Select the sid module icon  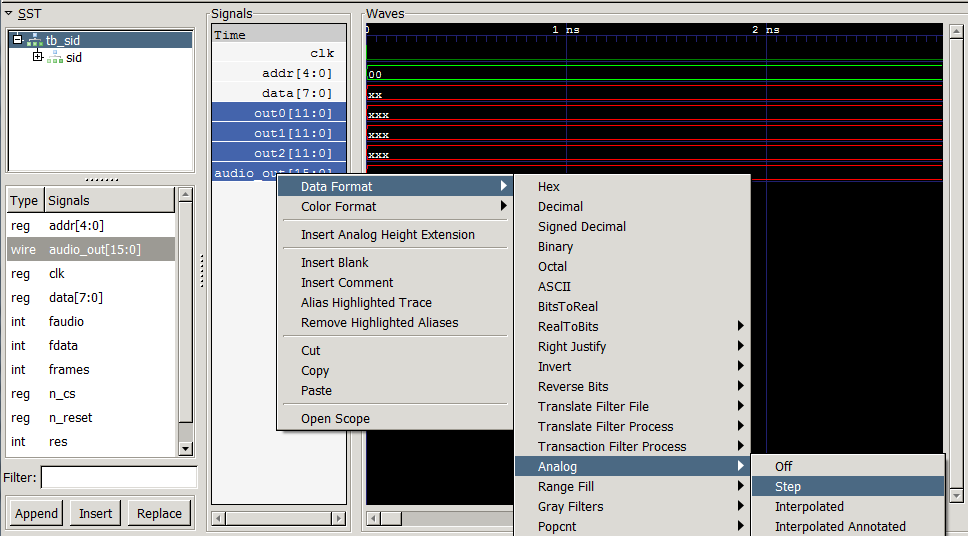(54, 58)
